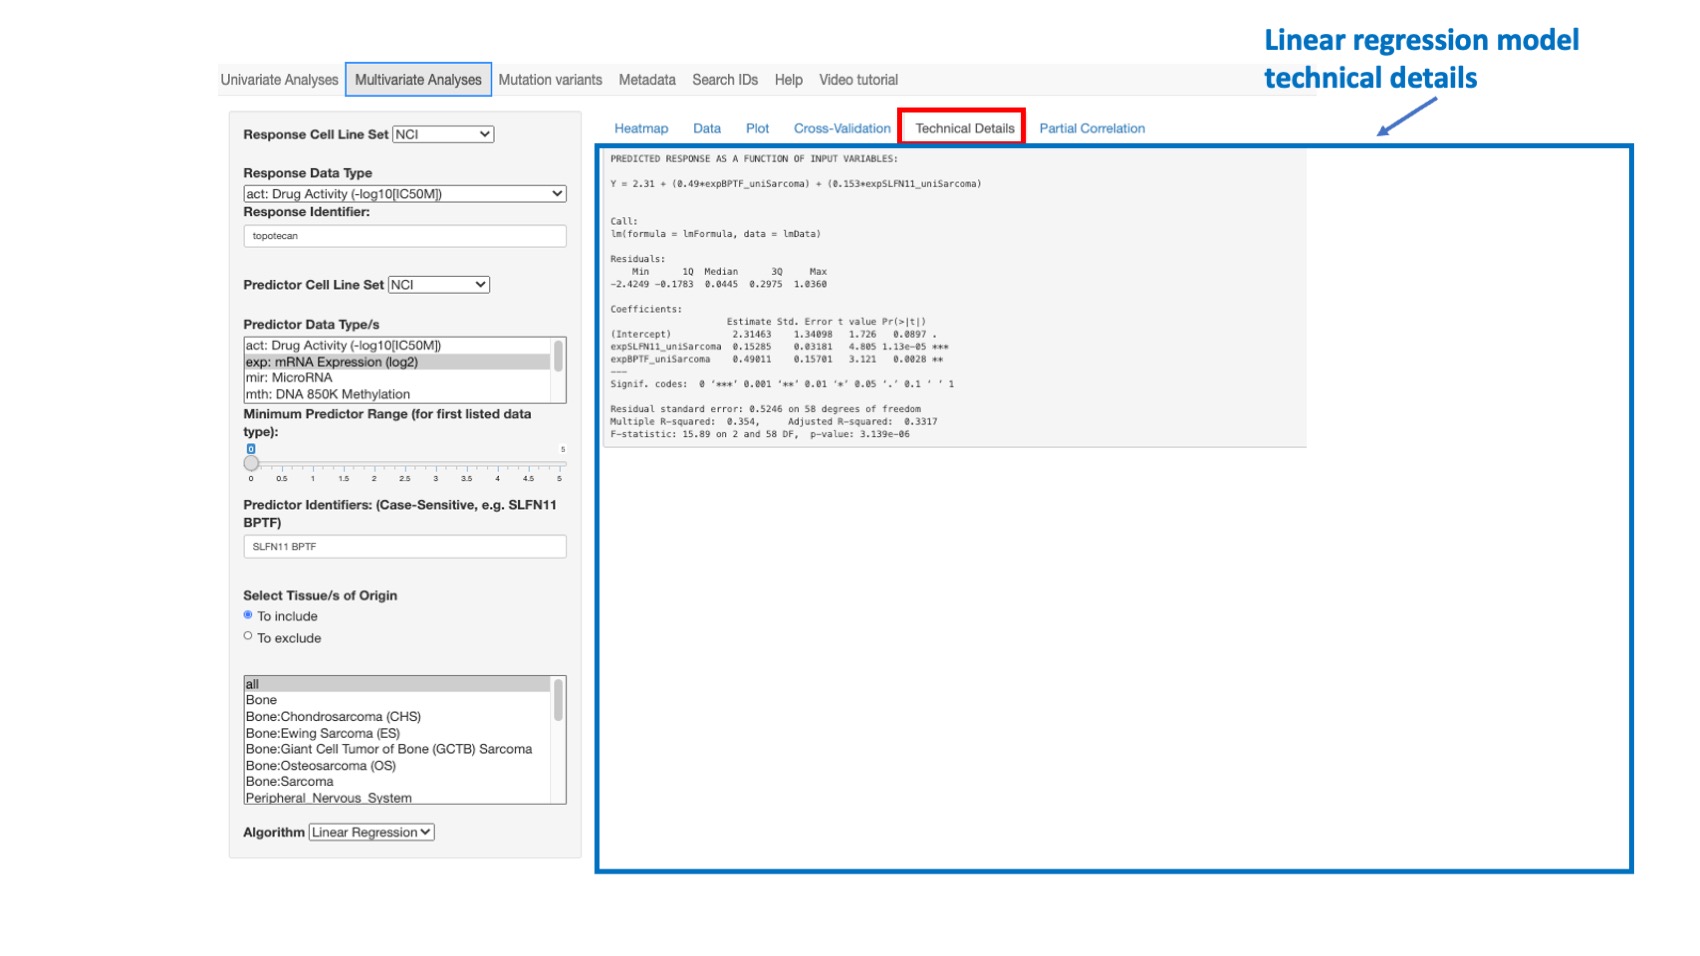Open the Algorithm selection dropdown

370,831
